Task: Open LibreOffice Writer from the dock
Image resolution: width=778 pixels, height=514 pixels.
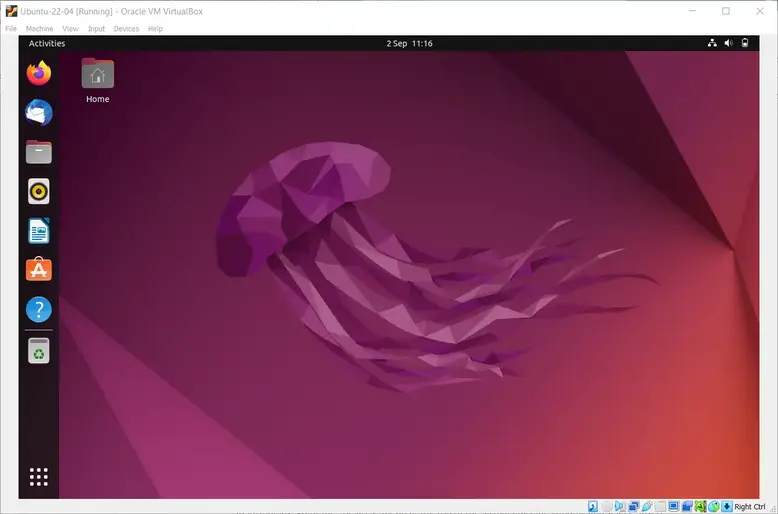Action: pyautogui.click(x=39, y=231)
